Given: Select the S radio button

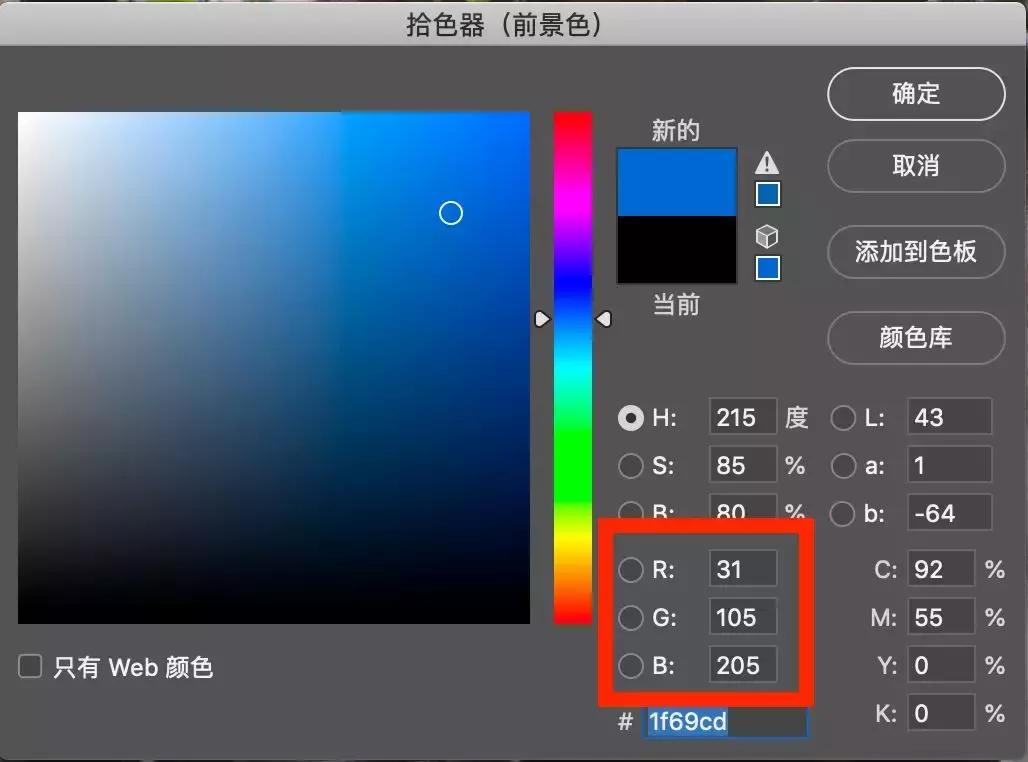Looking at the screenshot, I should (631, 465).
